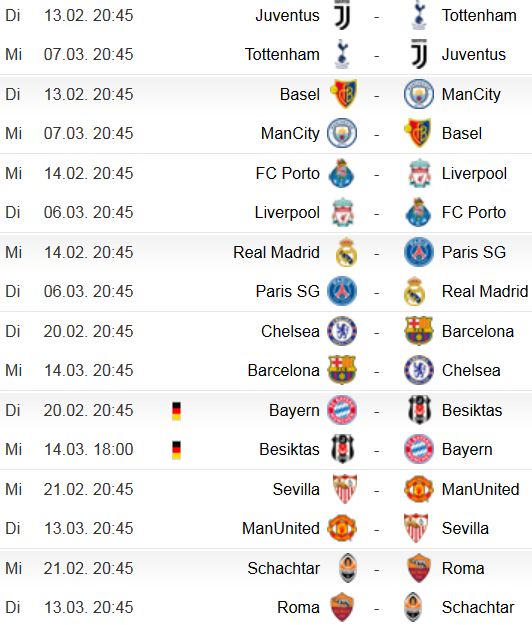Click the German flag on the 20.02. Bayern row
Viewport: 532px width, 625px height.
[176, 411]
